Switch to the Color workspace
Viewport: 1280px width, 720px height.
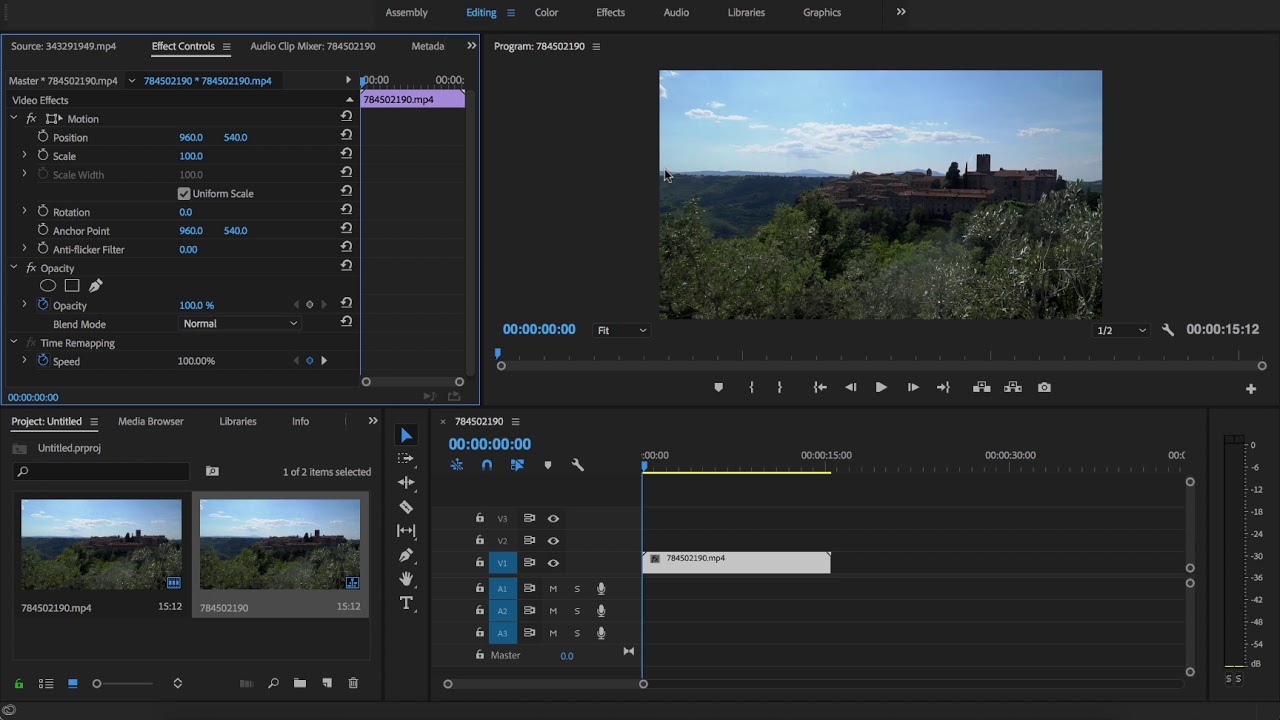pos(546,13)
